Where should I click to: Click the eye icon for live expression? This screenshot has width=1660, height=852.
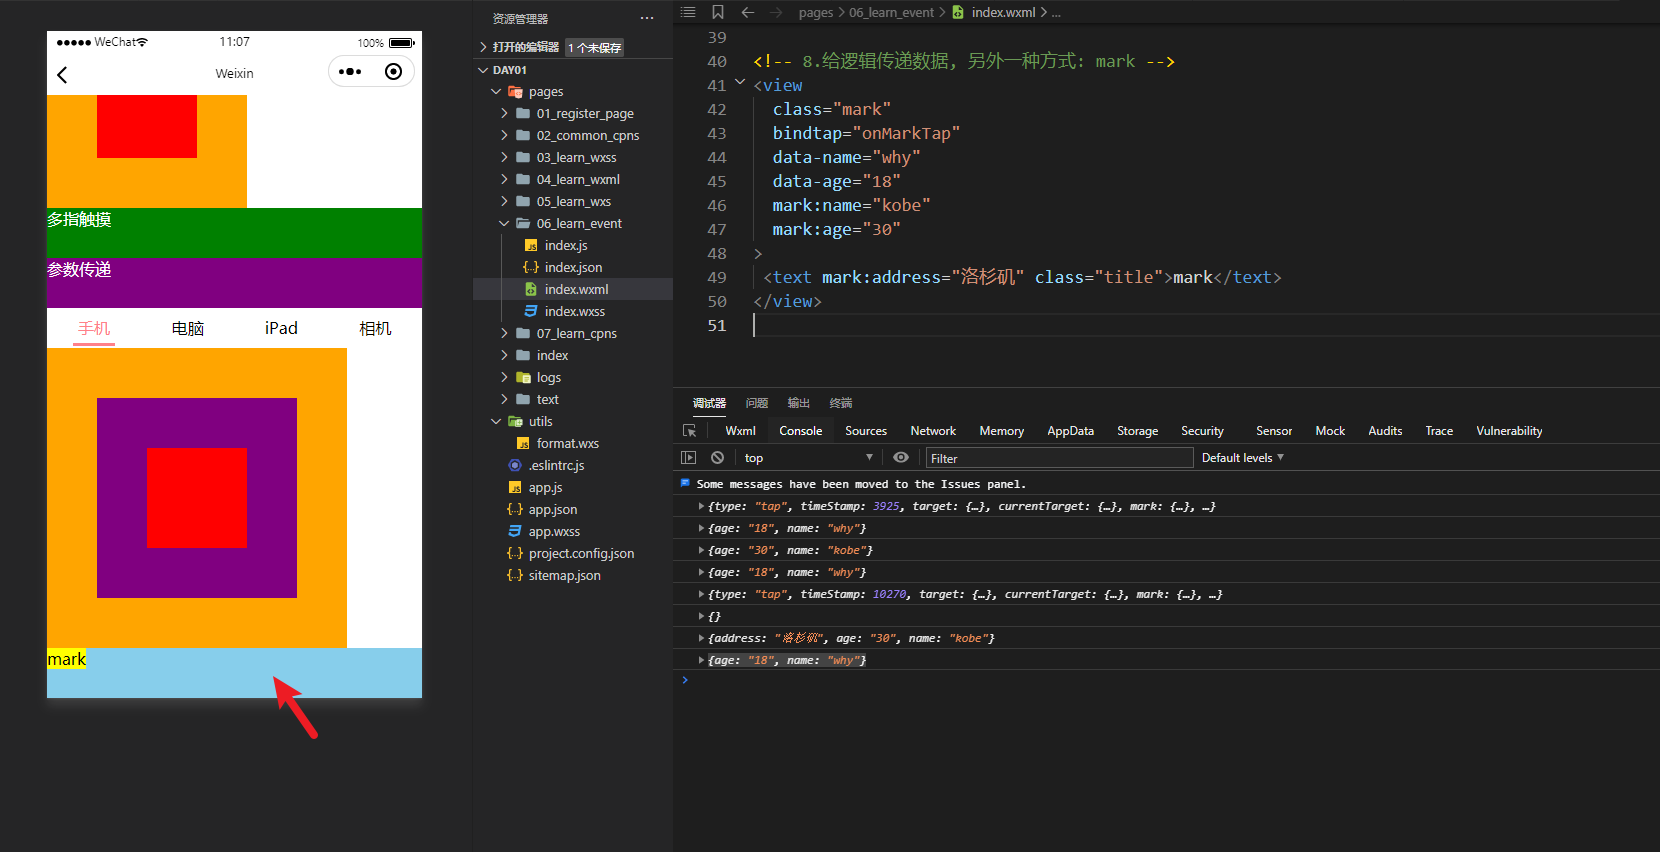[901, 458]
